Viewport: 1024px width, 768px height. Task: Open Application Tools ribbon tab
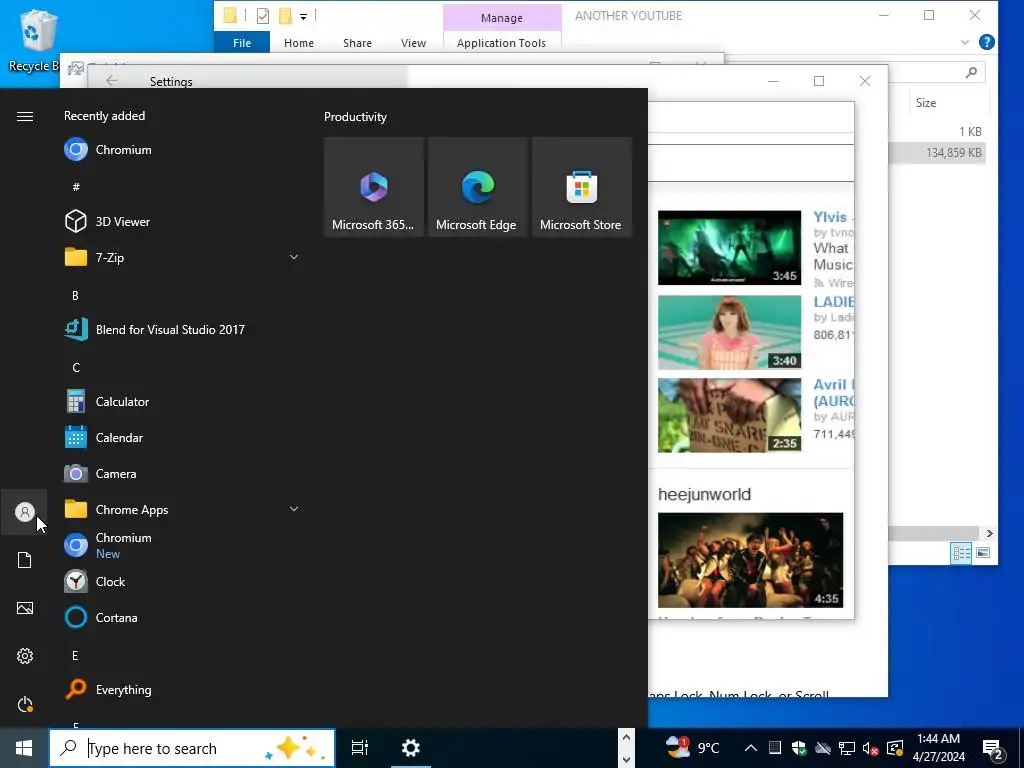(x=501, y=42)
